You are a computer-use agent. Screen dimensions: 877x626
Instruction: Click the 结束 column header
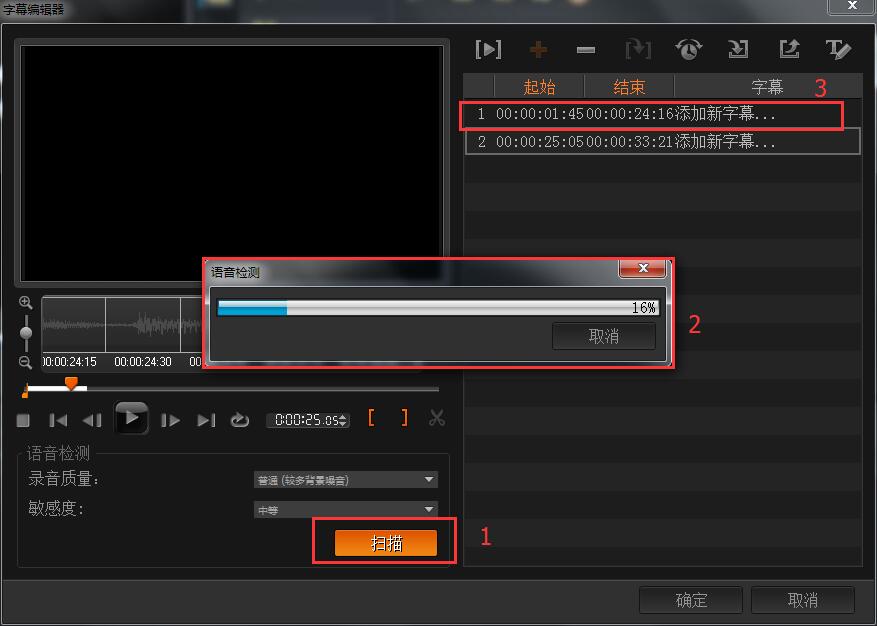[x=629, y=87]
